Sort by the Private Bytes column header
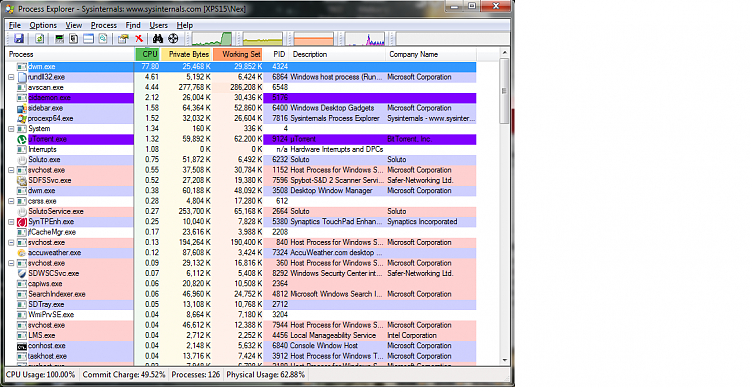 click(186, 55)
